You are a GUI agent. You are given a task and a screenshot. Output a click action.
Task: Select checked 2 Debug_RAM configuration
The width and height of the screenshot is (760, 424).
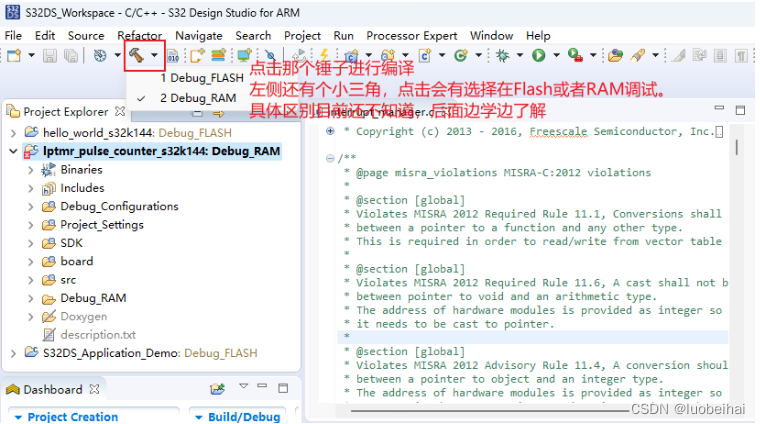198,98
